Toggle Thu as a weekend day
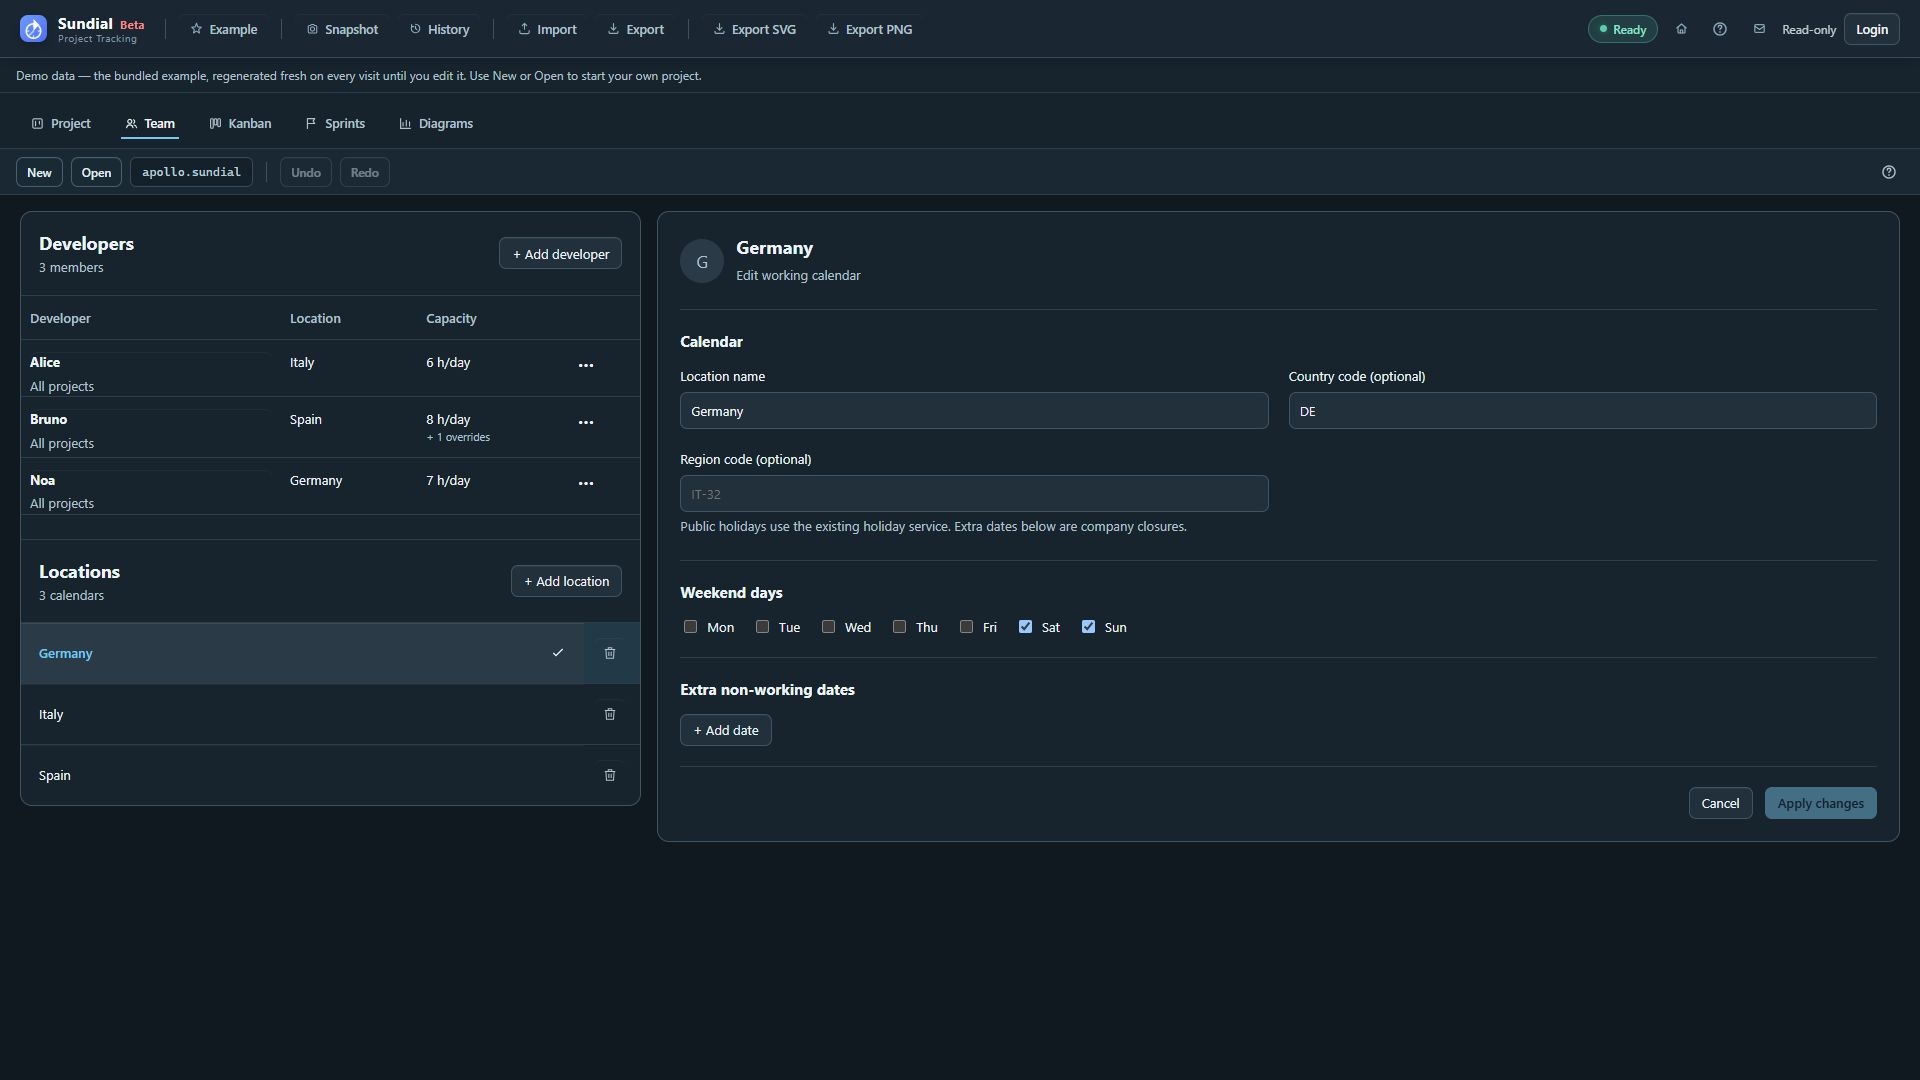Viewport: 1920px width, 1080px height. [x=899, y=627]
